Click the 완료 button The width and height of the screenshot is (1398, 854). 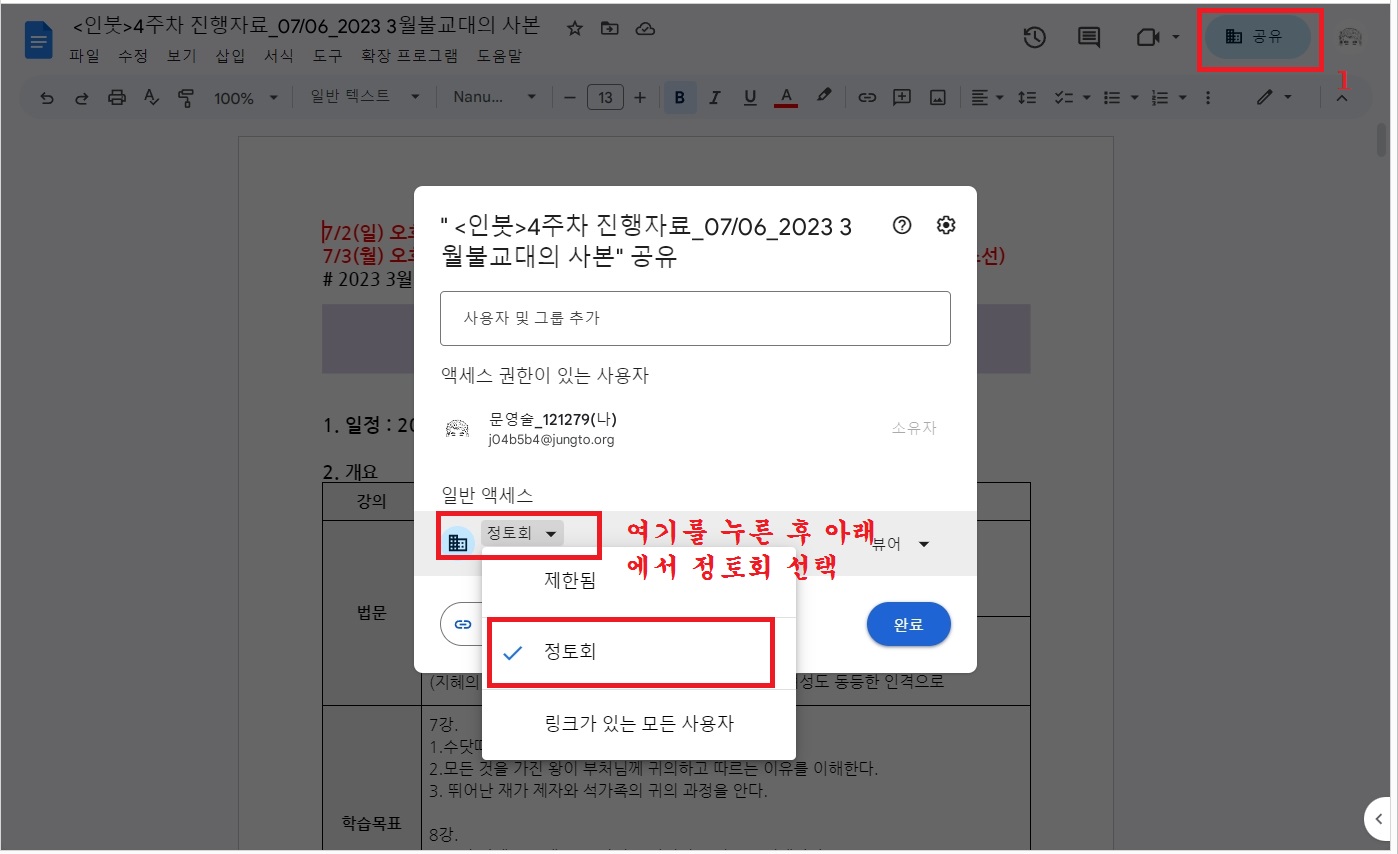coord(908,624)
